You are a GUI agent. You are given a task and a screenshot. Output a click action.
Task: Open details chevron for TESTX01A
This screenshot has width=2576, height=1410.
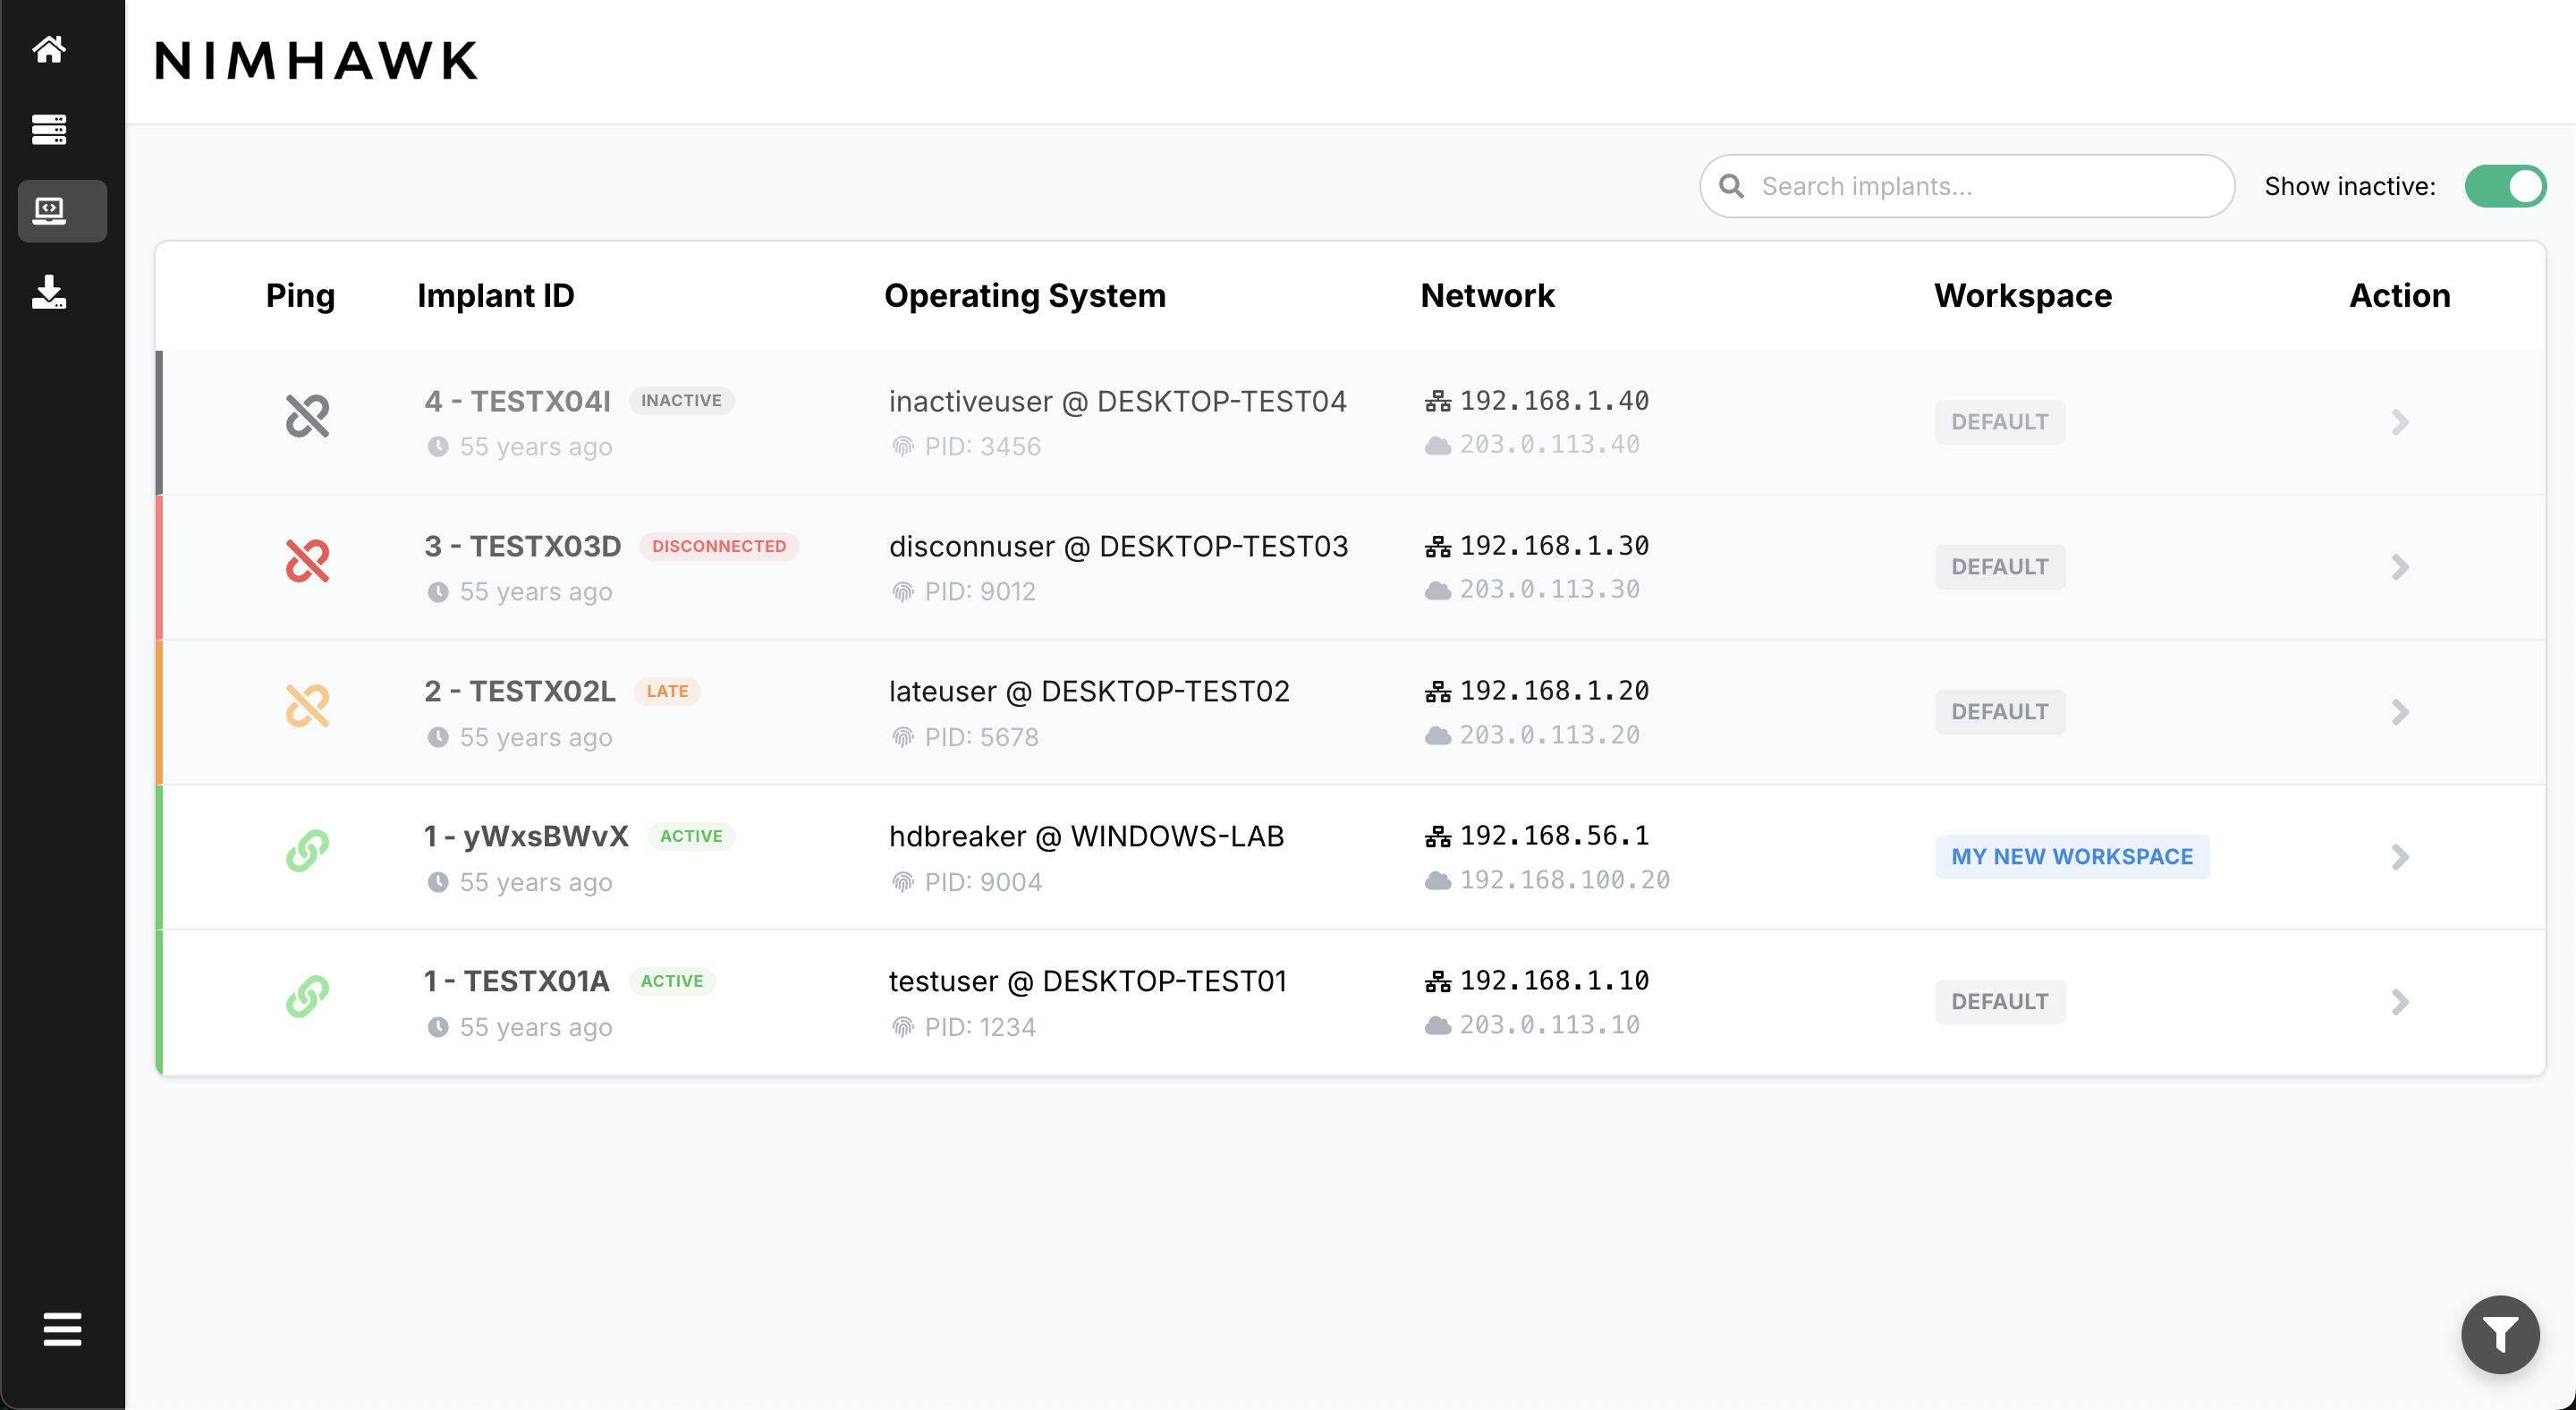(2400, 1002)
